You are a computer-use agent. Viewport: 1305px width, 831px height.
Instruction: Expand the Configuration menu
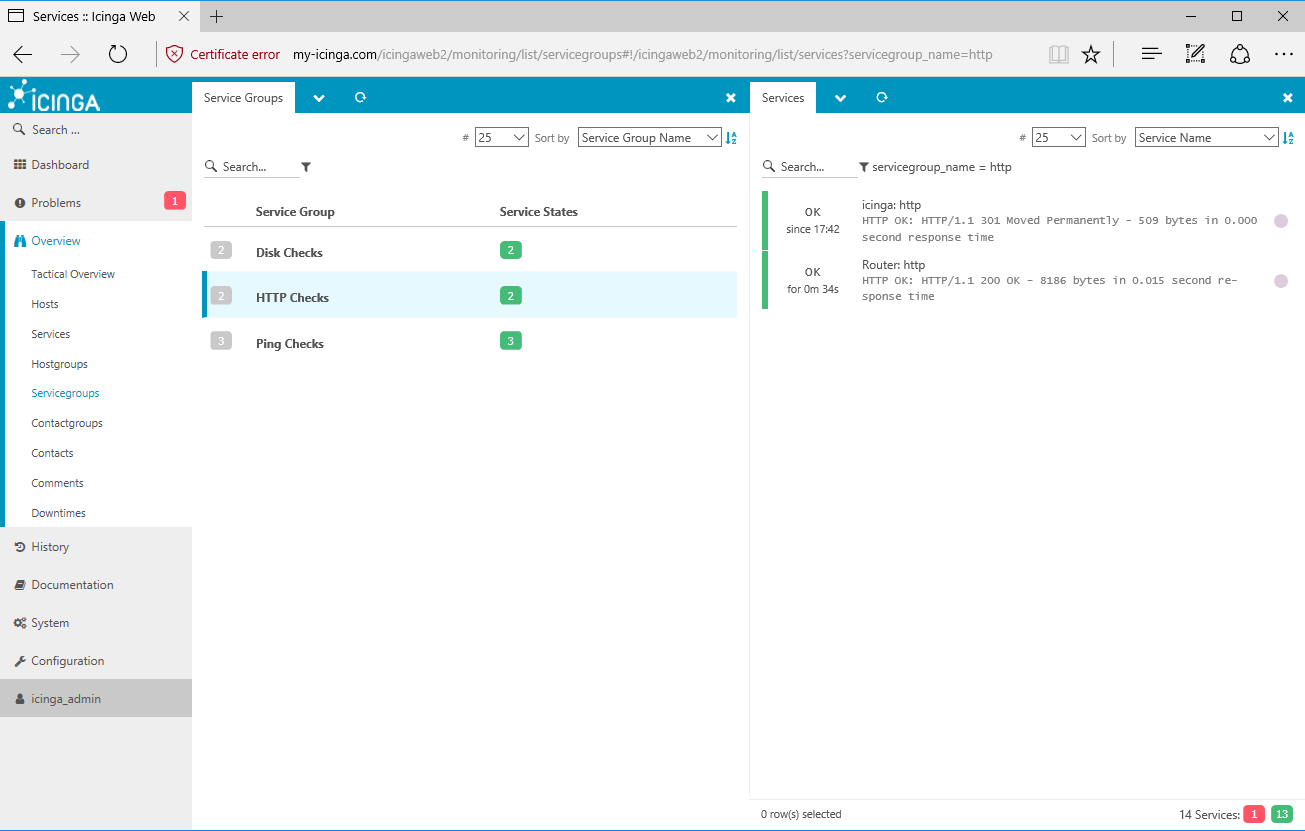tap(67, 661)
